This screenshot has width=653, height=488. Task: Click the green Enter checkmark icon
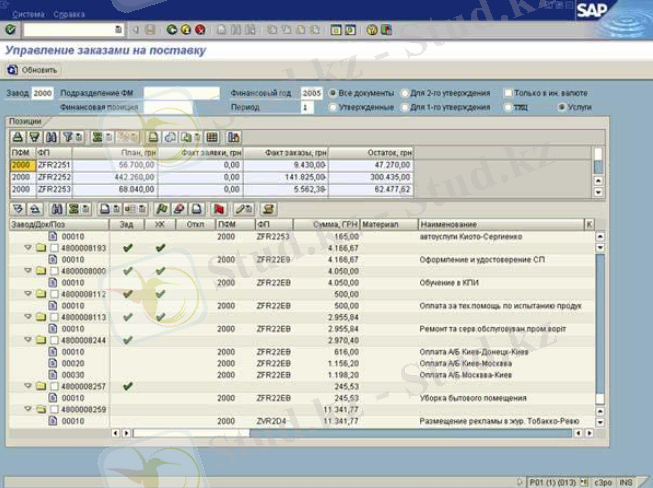10,30
